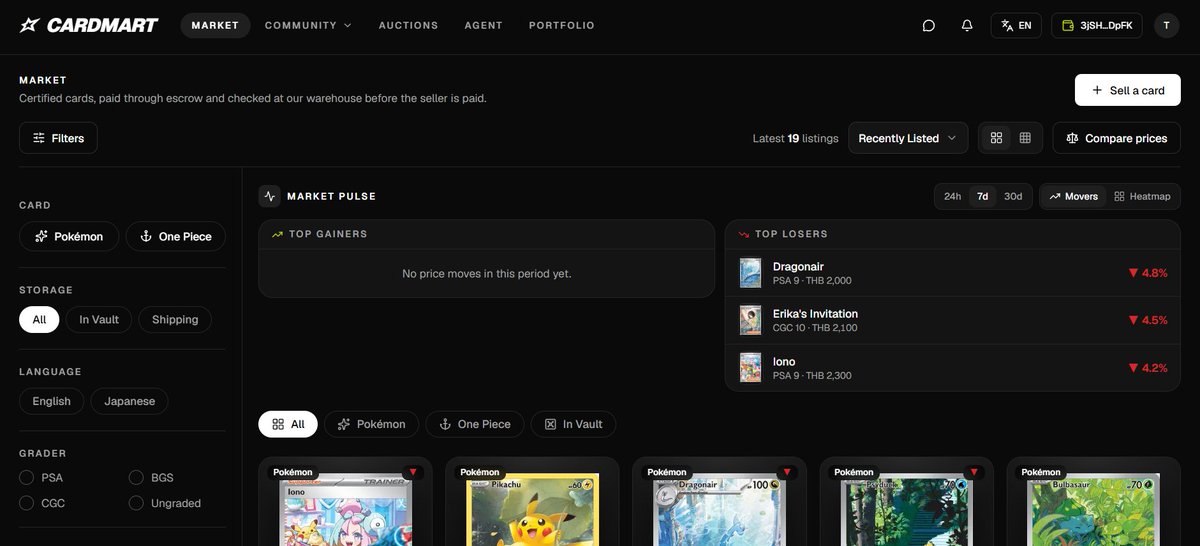Image resolution: width=1200 pixels, height=546 pixels.
Task: Open the T user avatar menu
Action: [x=1166, y=25]
